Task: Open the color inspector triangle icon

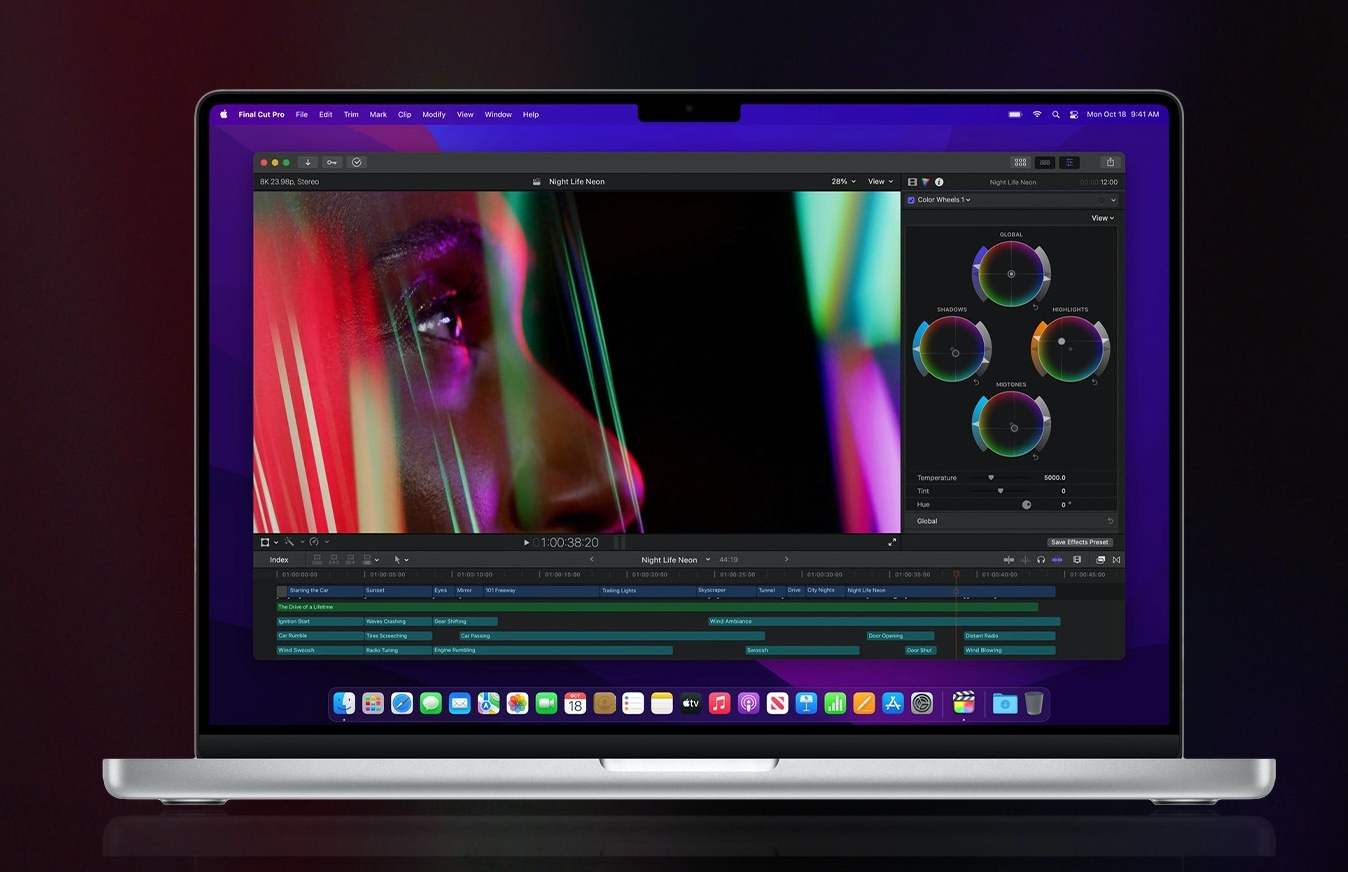Action: click(x=925, y=182)
